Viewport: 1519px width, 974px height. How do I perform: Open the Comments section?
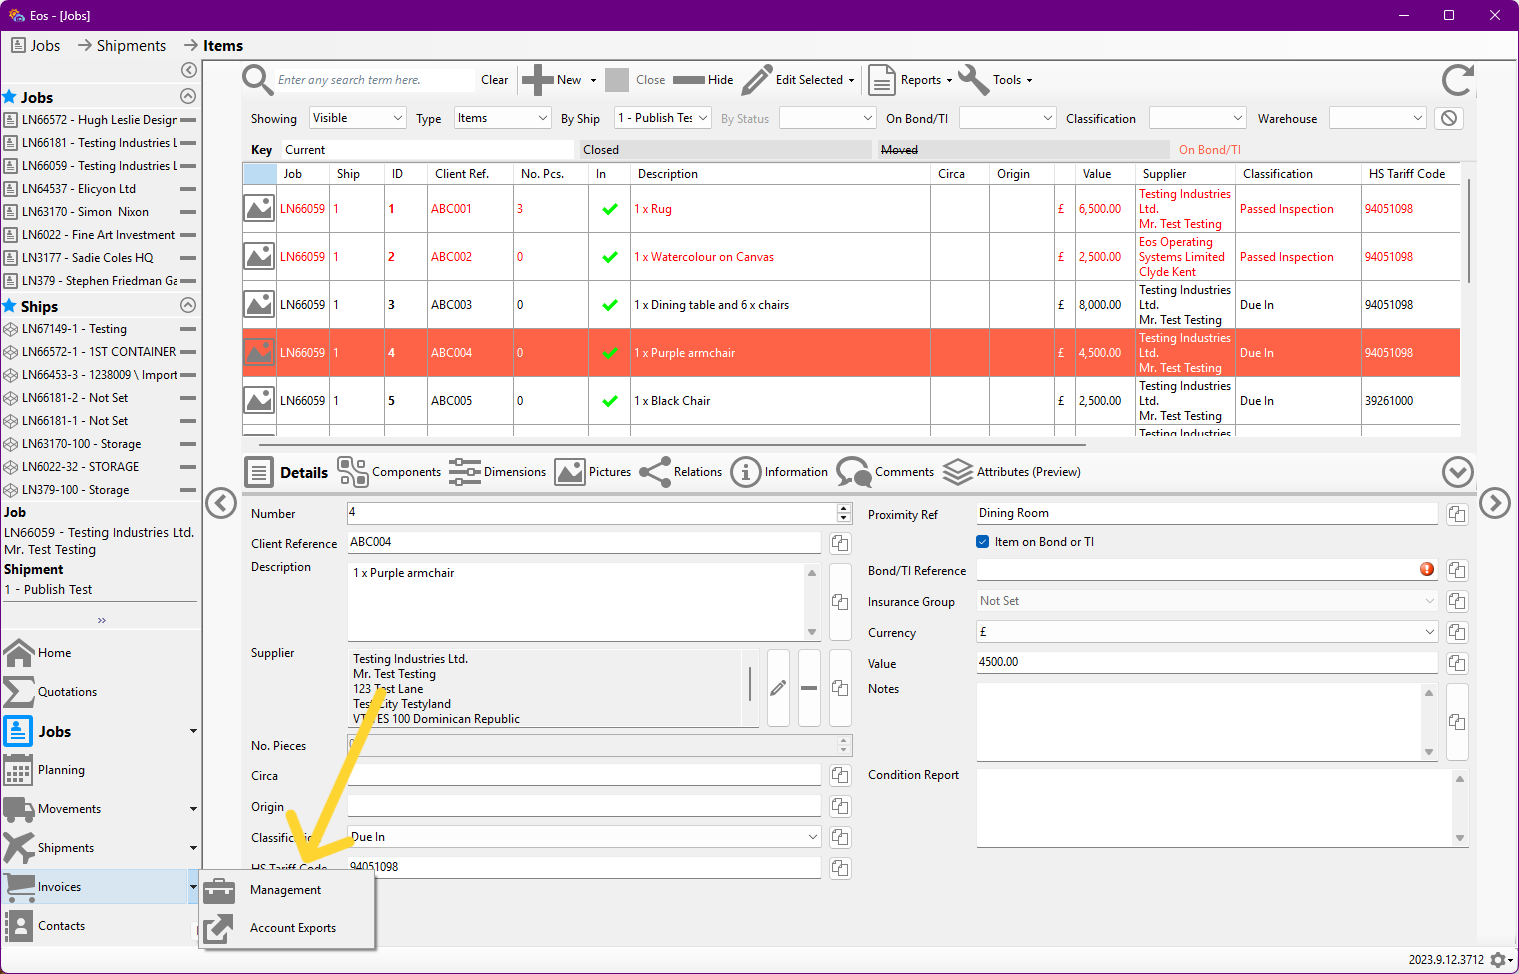click(x=885, y=472)
